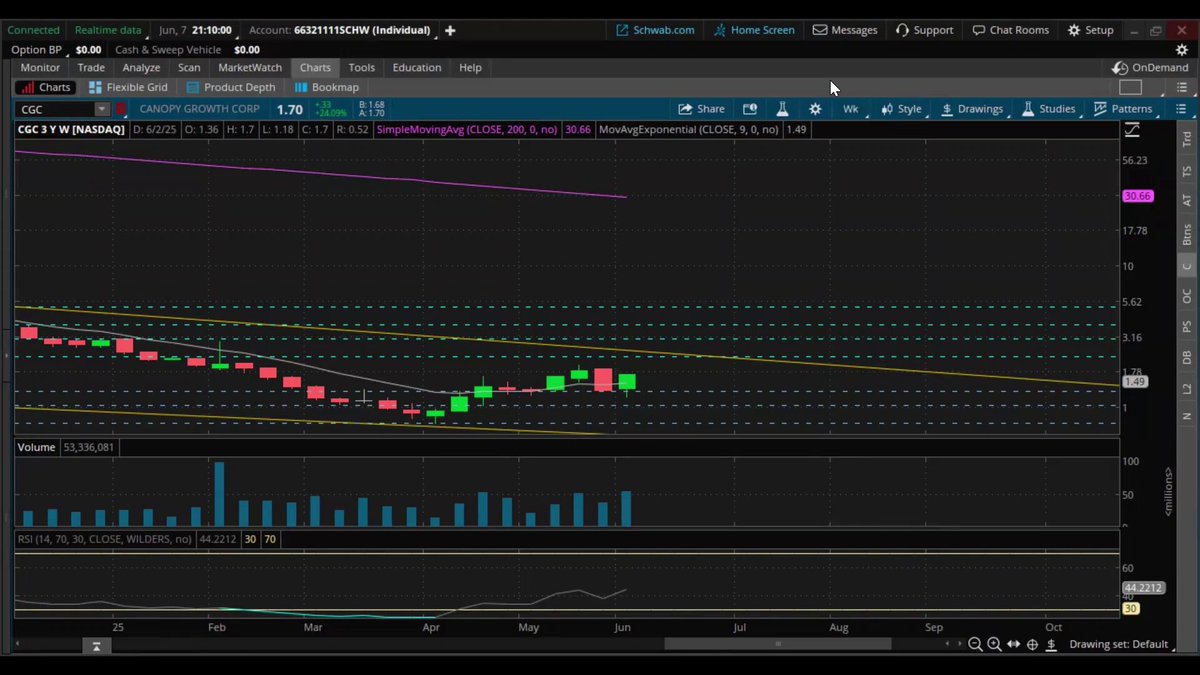Click the plus icon beside account name
This screenshot has width=1200, height=675.
click(450, 30)
